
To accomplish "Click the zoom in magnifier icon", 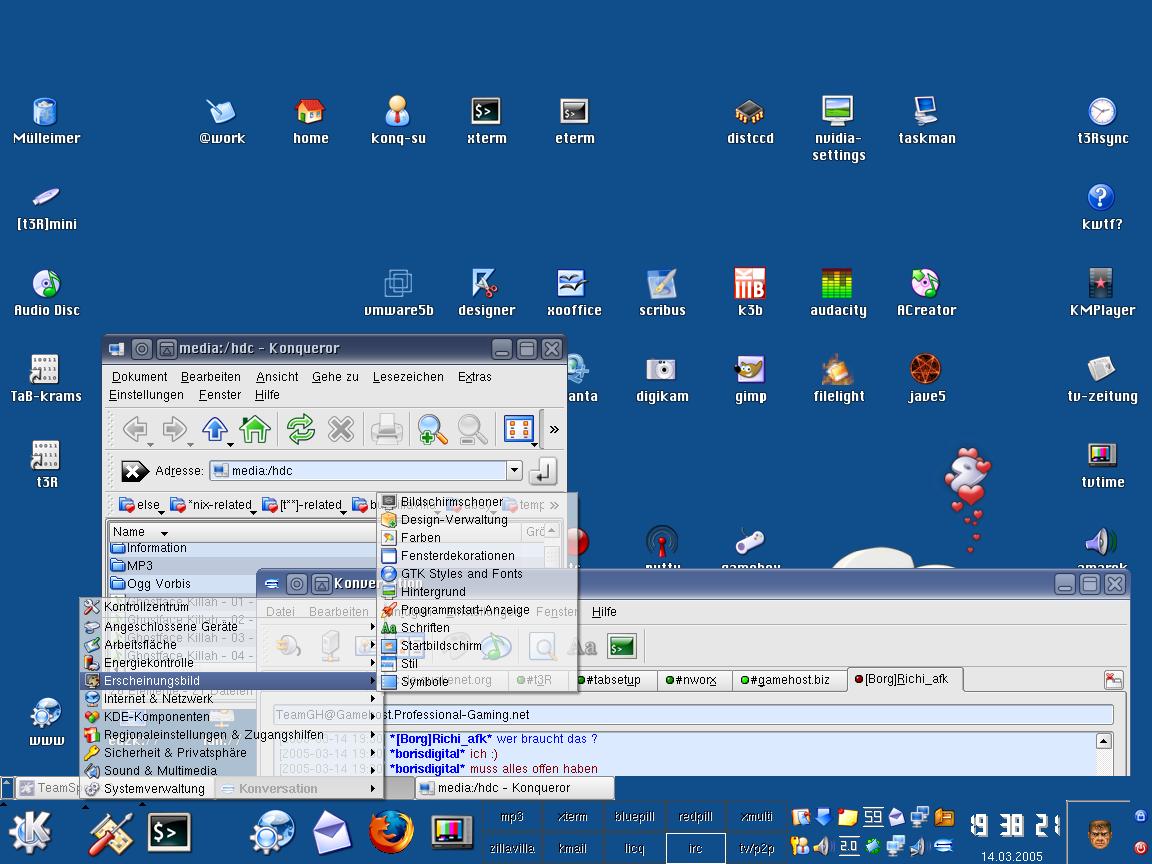I will (x=432, y=430).
